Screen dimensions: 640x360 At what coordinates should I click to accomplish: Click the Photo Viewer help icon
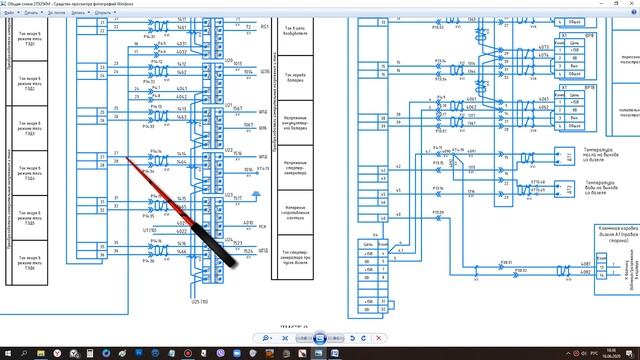pos(634,12)
